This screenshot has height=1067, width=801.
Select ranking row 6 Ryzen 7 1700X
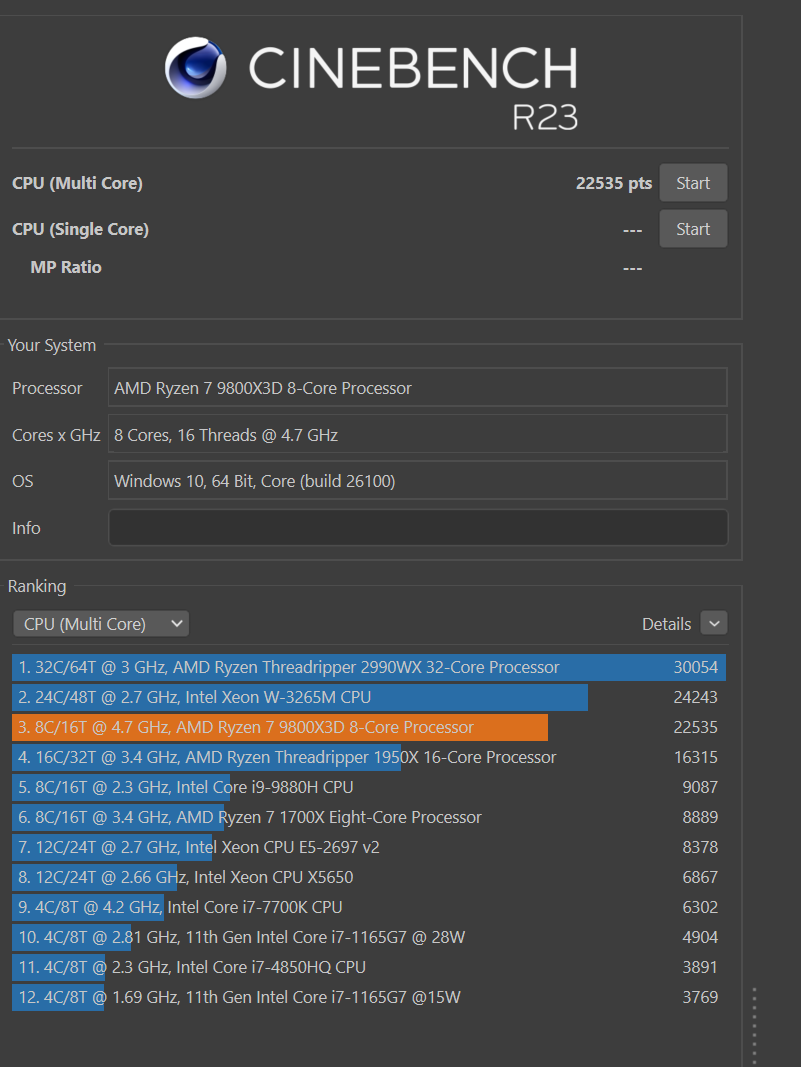(x=369, y=817)
